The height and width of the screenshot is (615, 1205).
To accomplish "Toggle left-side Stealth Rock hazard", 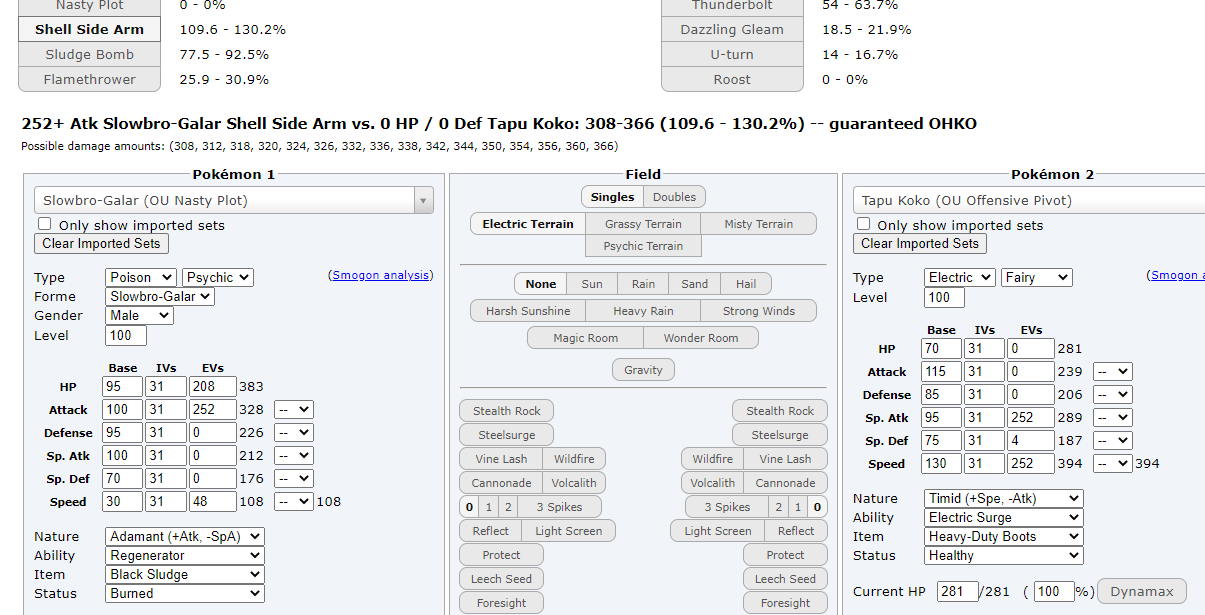I will [x=506, y=411].
